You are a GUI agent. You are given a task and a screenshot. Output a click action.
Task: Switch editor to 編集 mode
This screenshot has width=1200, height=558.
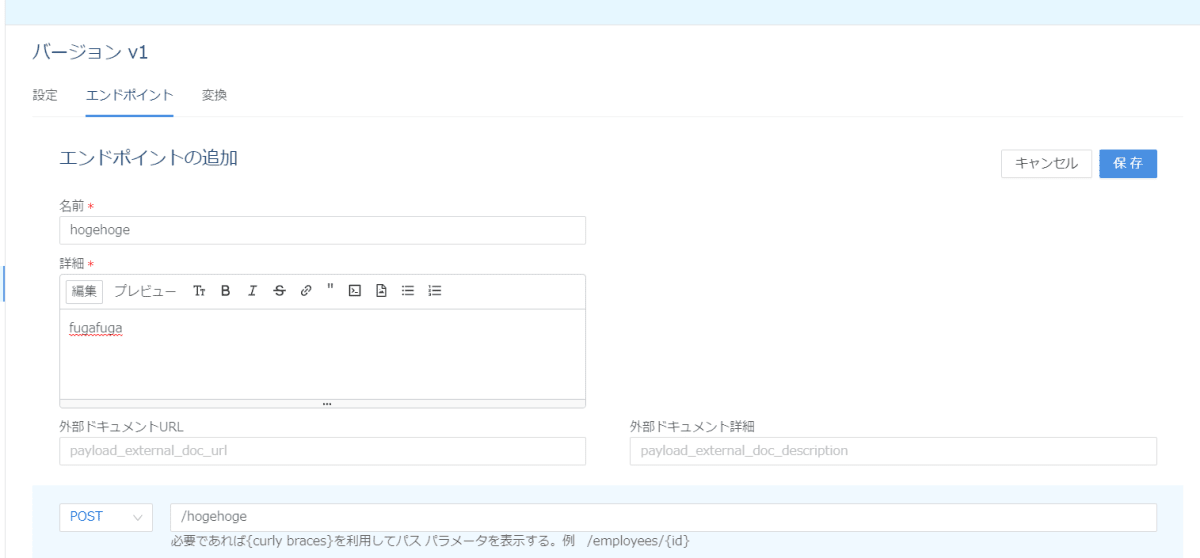[x=84, y=291]
